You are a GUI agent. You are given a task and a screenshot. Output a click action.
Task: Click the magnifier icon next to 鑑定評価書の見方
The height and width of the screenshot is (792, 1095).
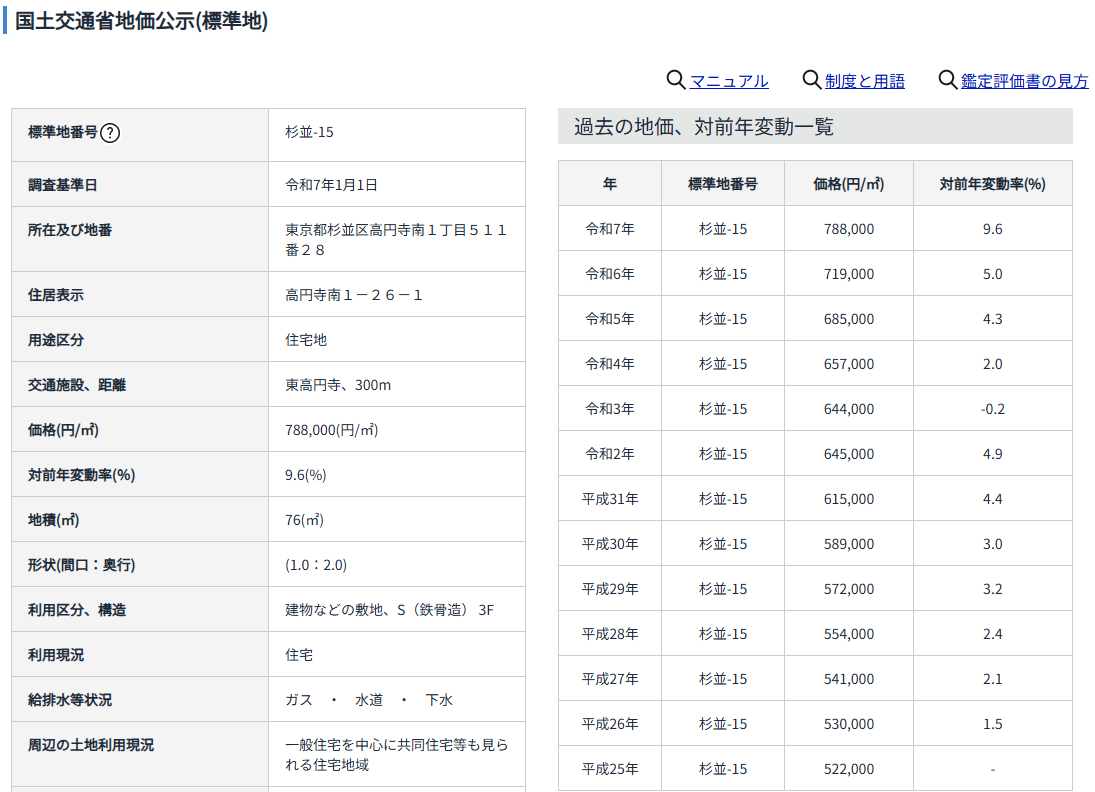pyautogui.click(x=947, y=80)
